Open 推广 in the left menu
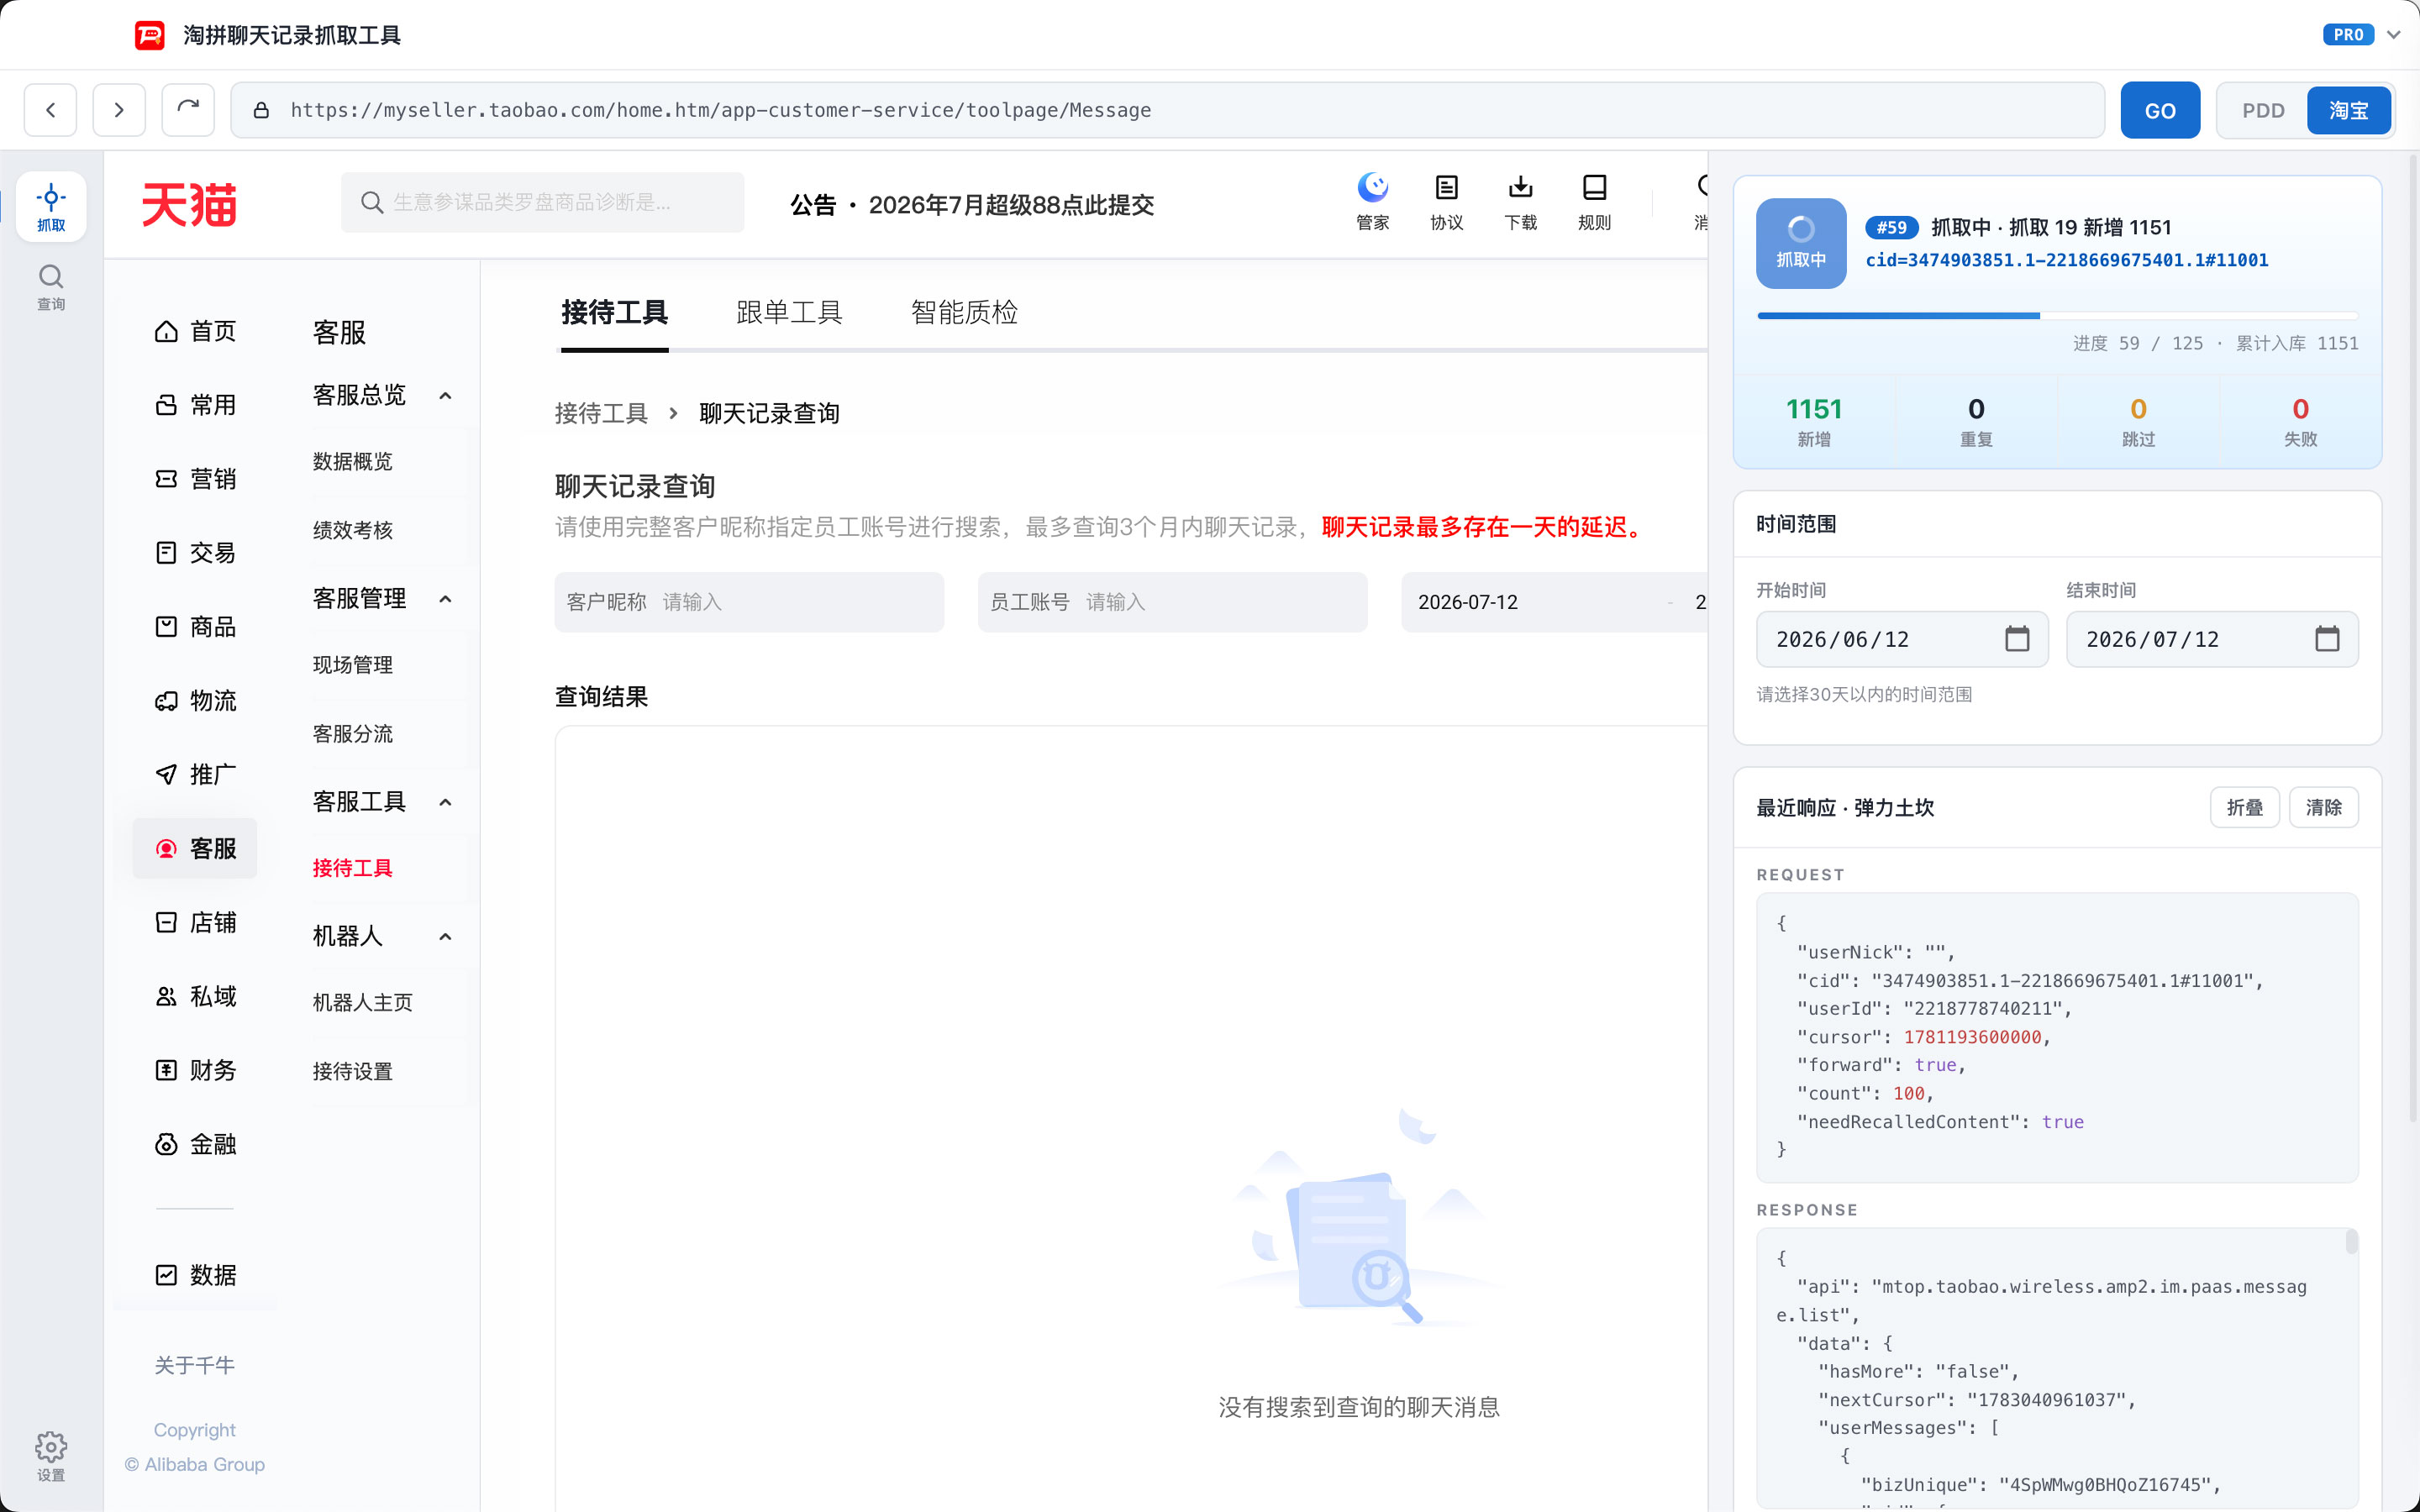The width and height of the screenshot is (2420, 1512). [195, 775]
